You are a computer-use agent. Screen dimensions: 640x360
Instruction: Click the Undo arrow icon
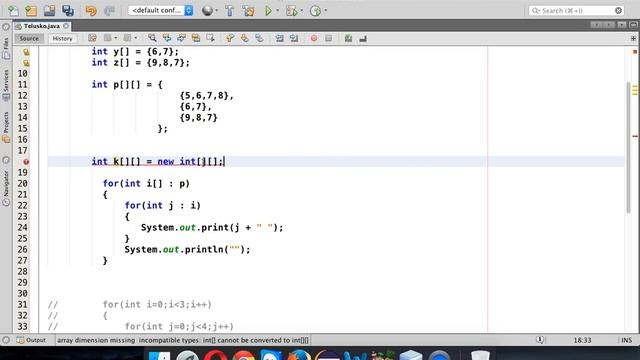[91, 11]
